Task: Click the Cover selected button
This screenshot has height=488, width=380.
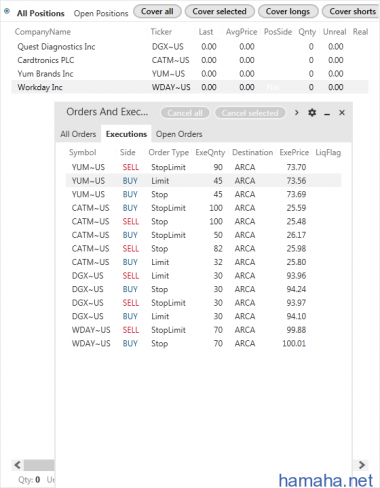Action: [x=219, y=11]
